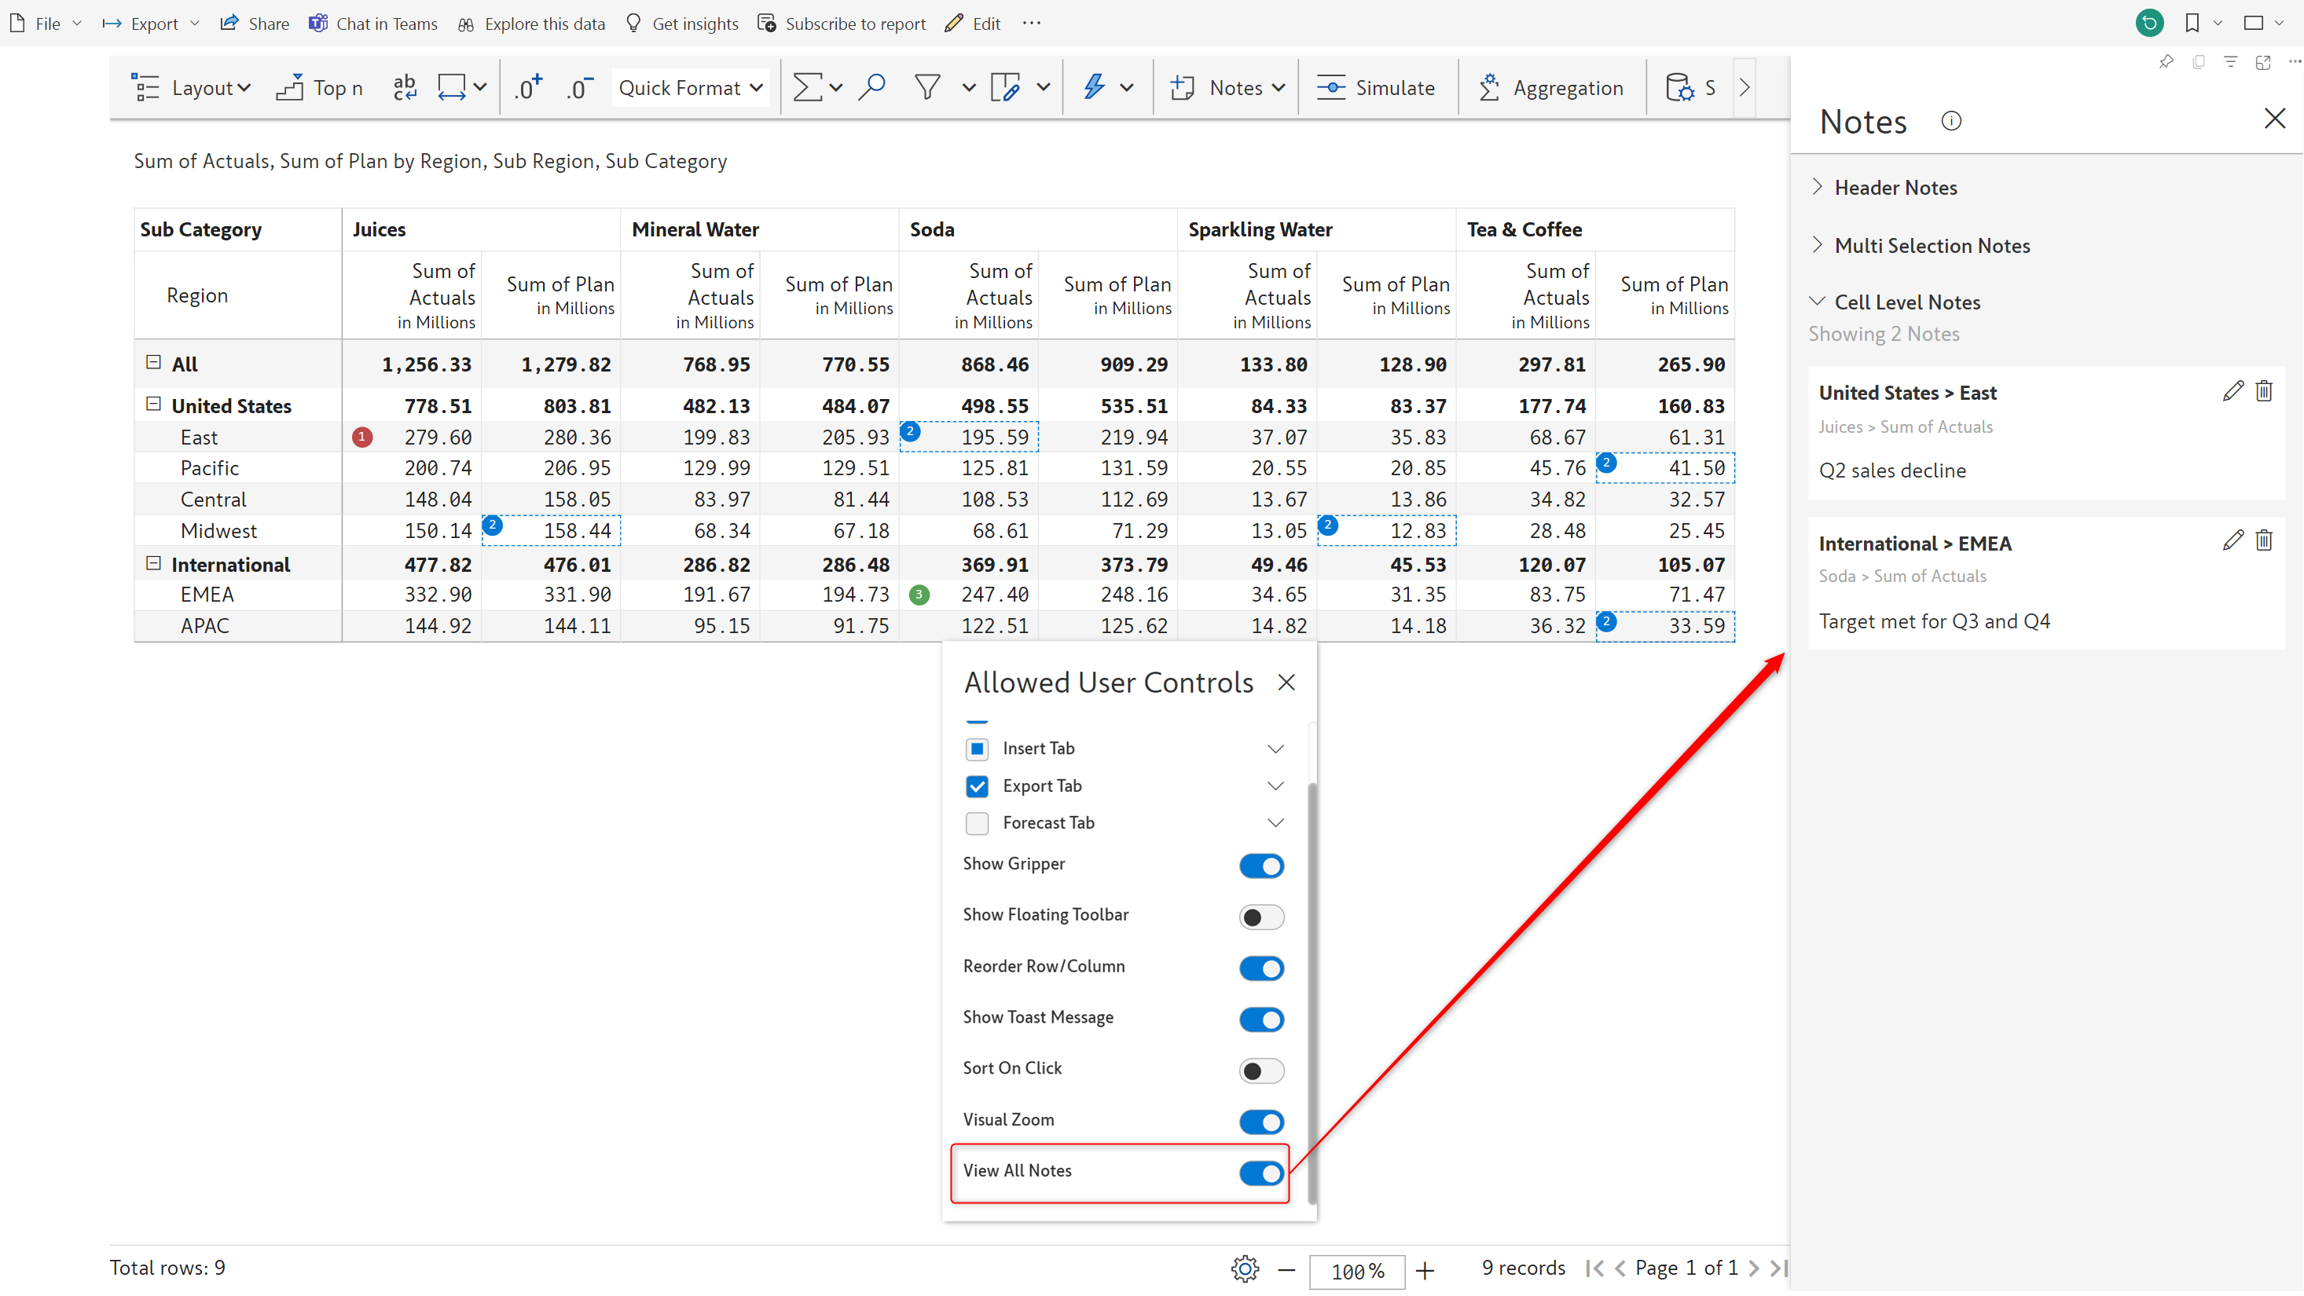
Task: Open Quick Format dropdown
Action: pyautogui.click(x=690, y=88)
